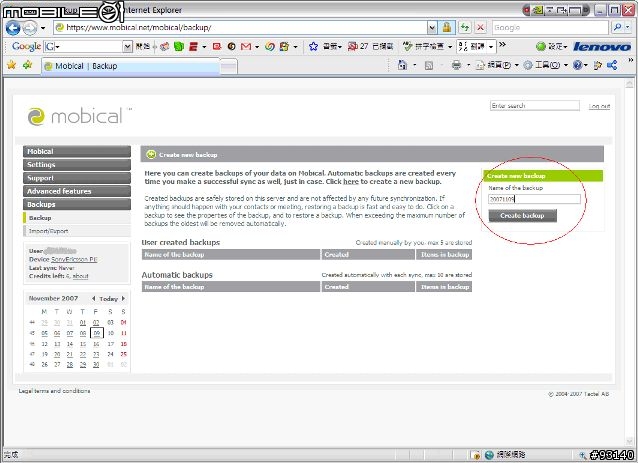Open a new blank tab
The width and height of the screenshot is (638, 463).
229,67
